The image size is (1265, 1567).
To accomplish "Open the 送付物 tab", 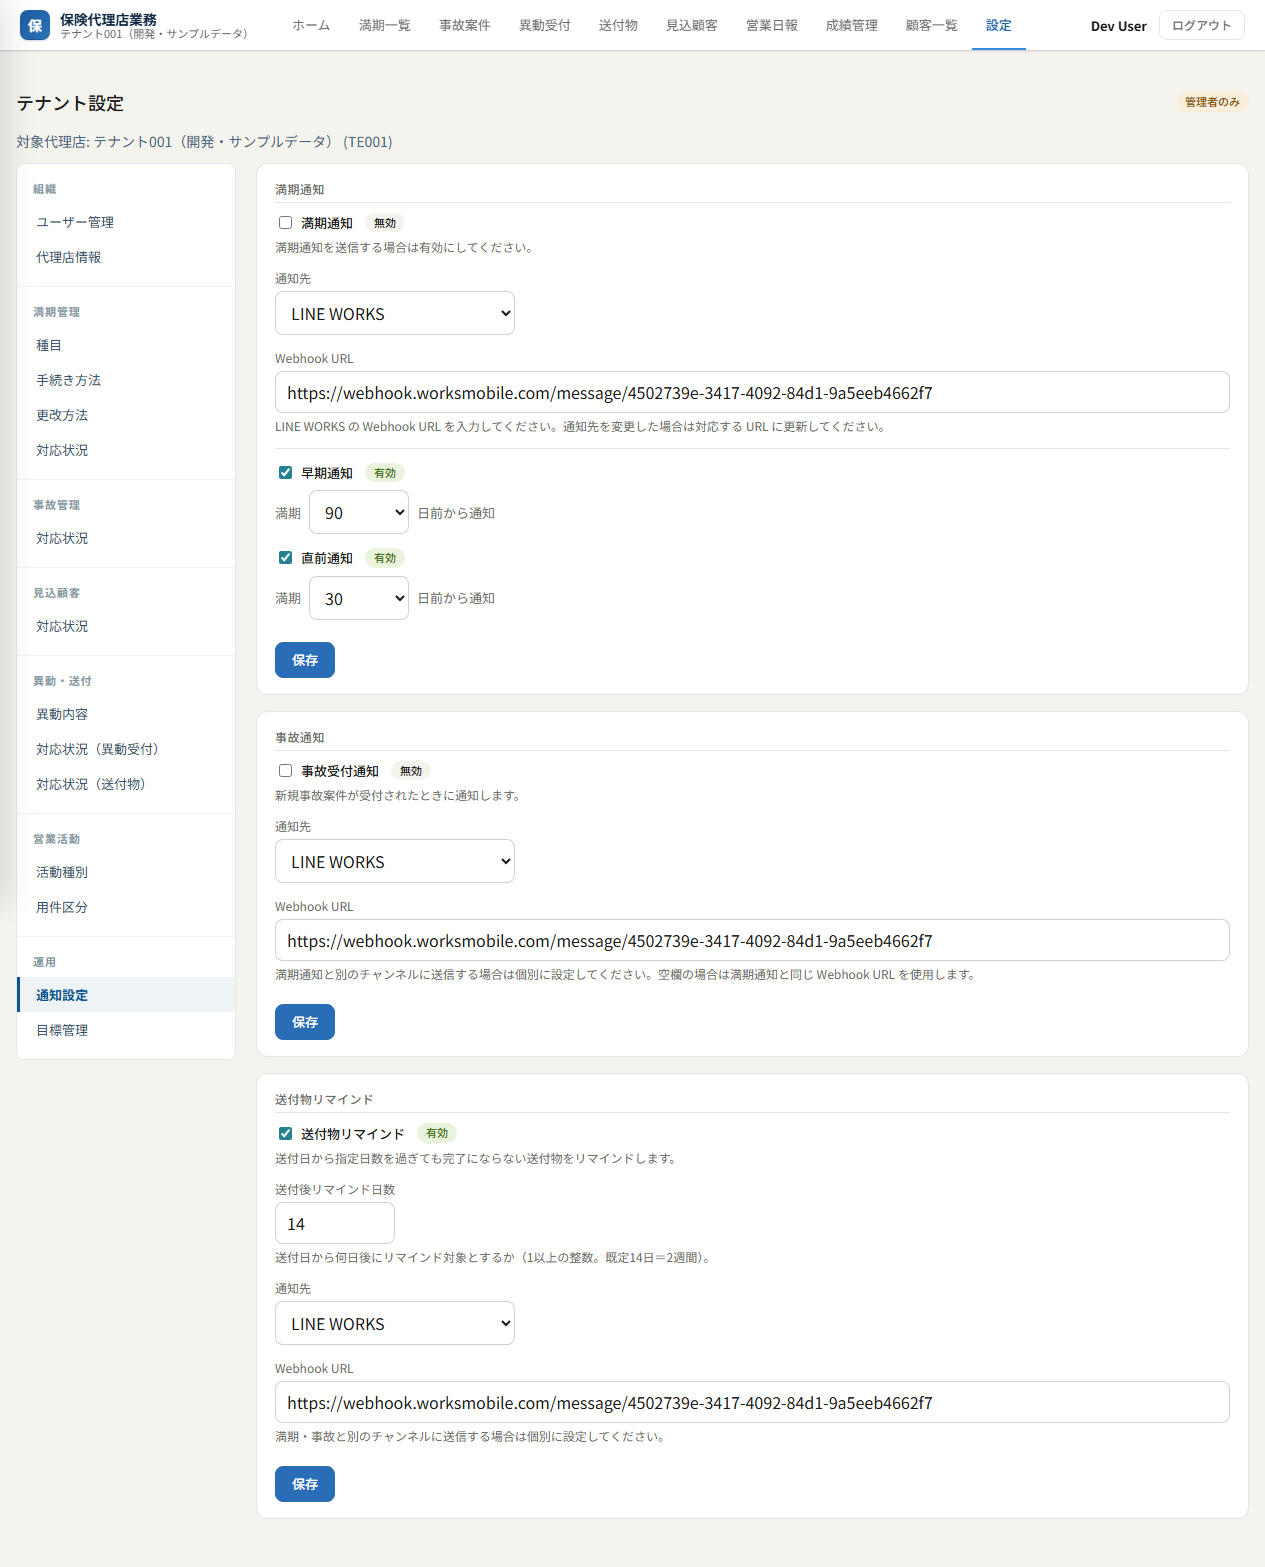I will (618, 25).
